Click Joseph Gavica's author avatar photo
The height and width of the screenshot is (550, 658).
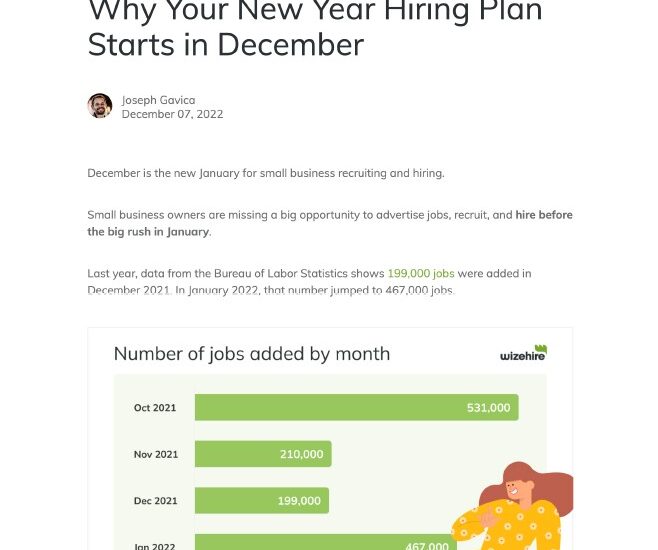(x=100, y=106)
